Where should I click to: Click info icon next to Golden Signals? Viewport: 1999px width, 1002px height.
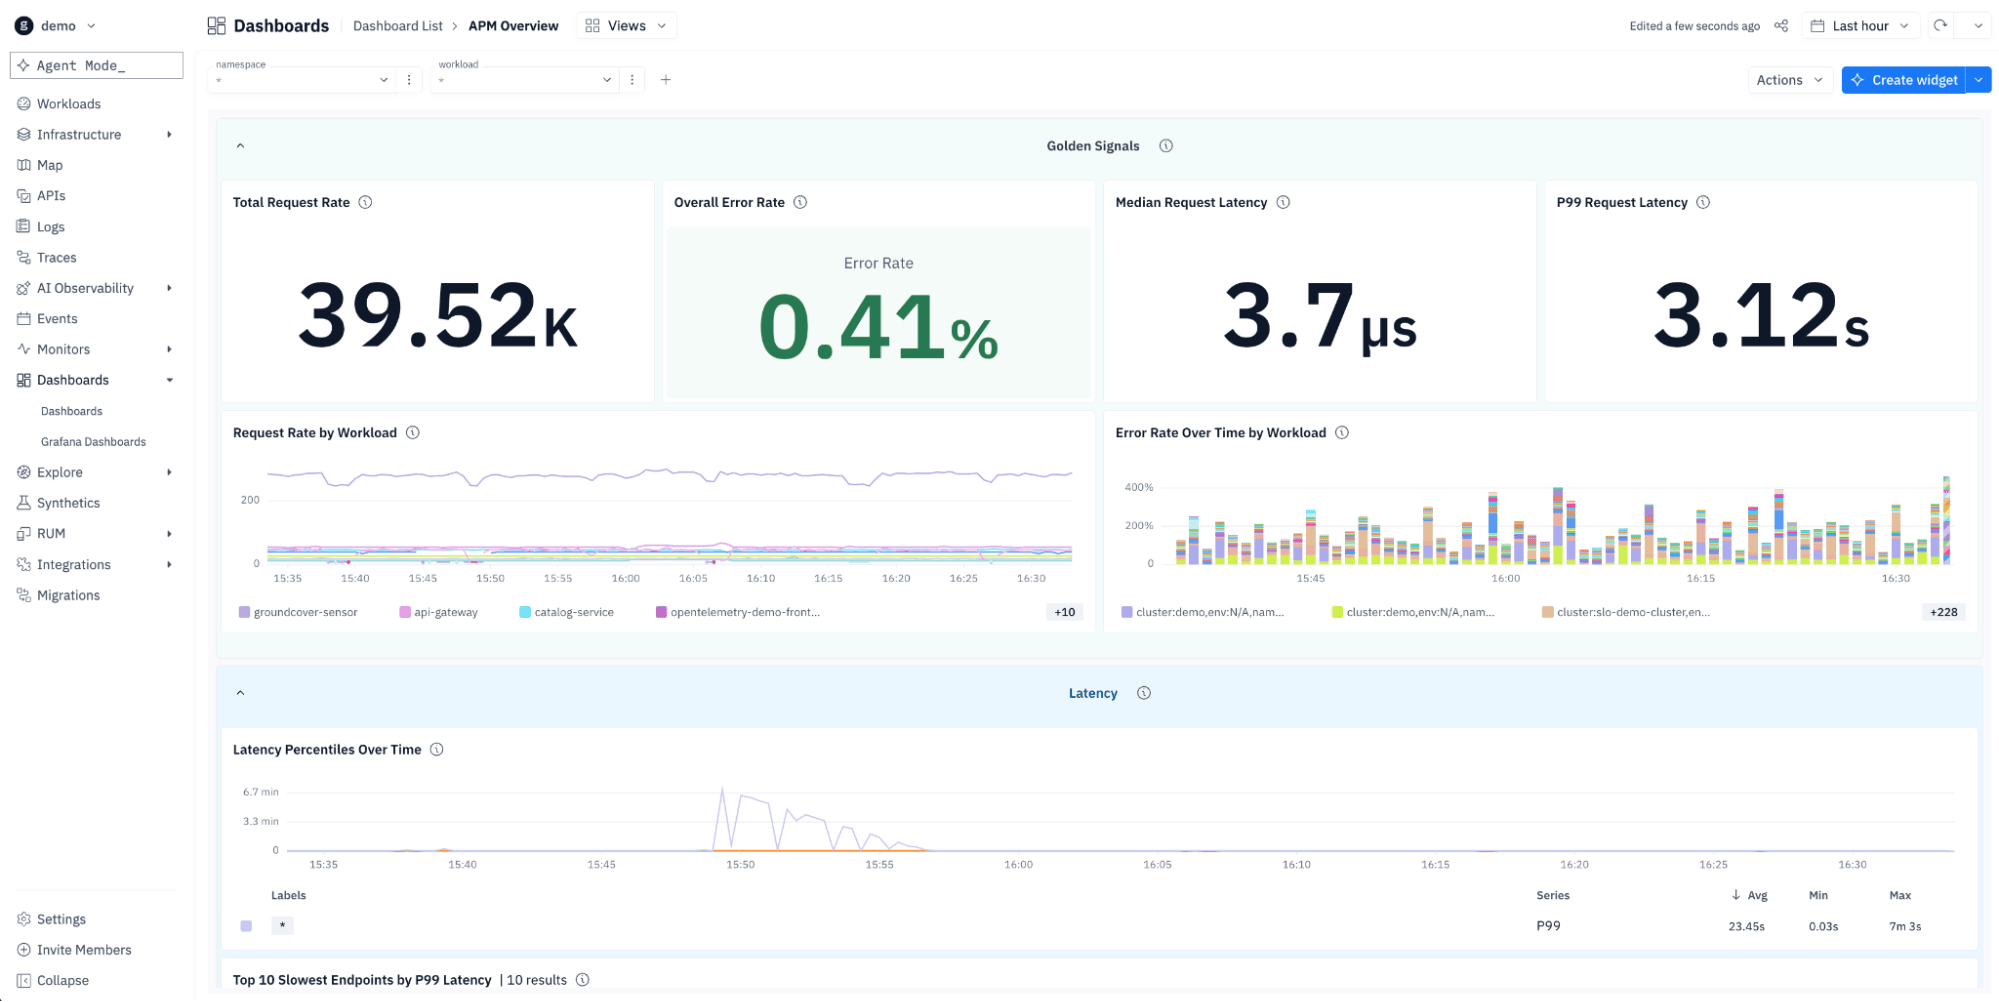1166,146
